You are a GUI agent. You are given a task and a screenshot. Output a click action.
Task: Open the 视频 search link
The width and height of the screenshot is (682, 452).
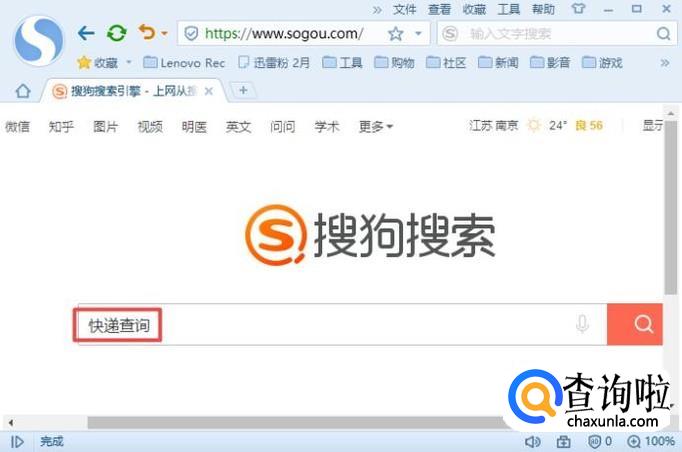[x=150, y=127]
